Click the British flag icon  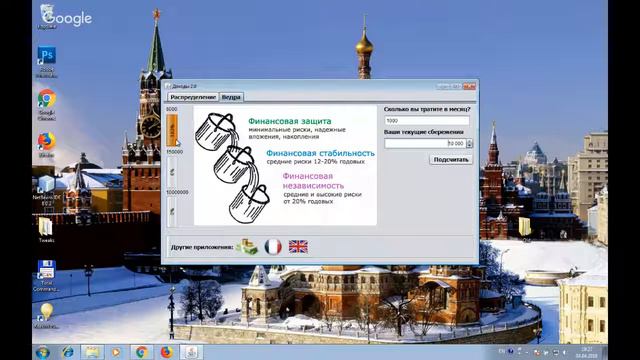[x=298, y=247]
